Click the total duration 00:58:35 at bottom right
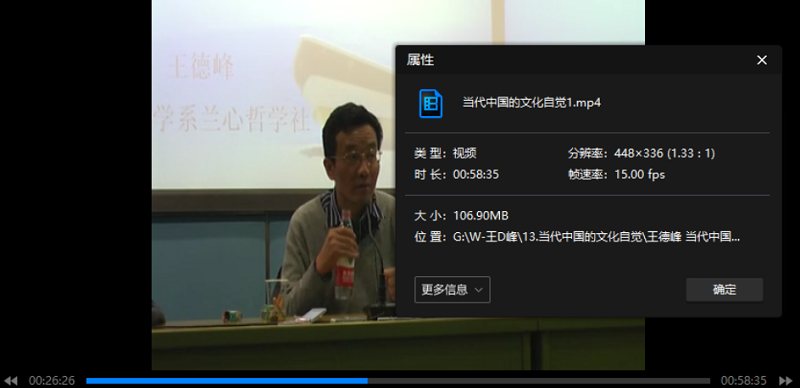800x388 pixels. click(743, 381)
